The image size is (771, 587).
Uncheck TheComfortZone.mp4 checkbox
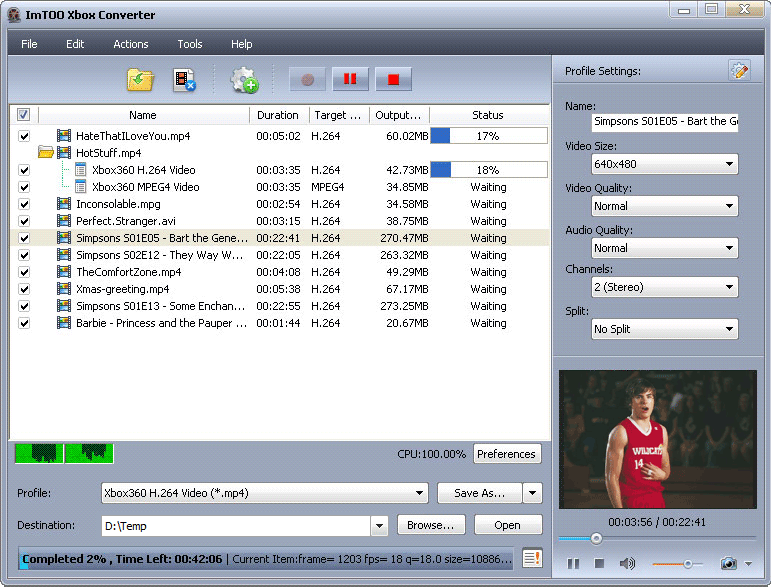[x=24, y=272]
